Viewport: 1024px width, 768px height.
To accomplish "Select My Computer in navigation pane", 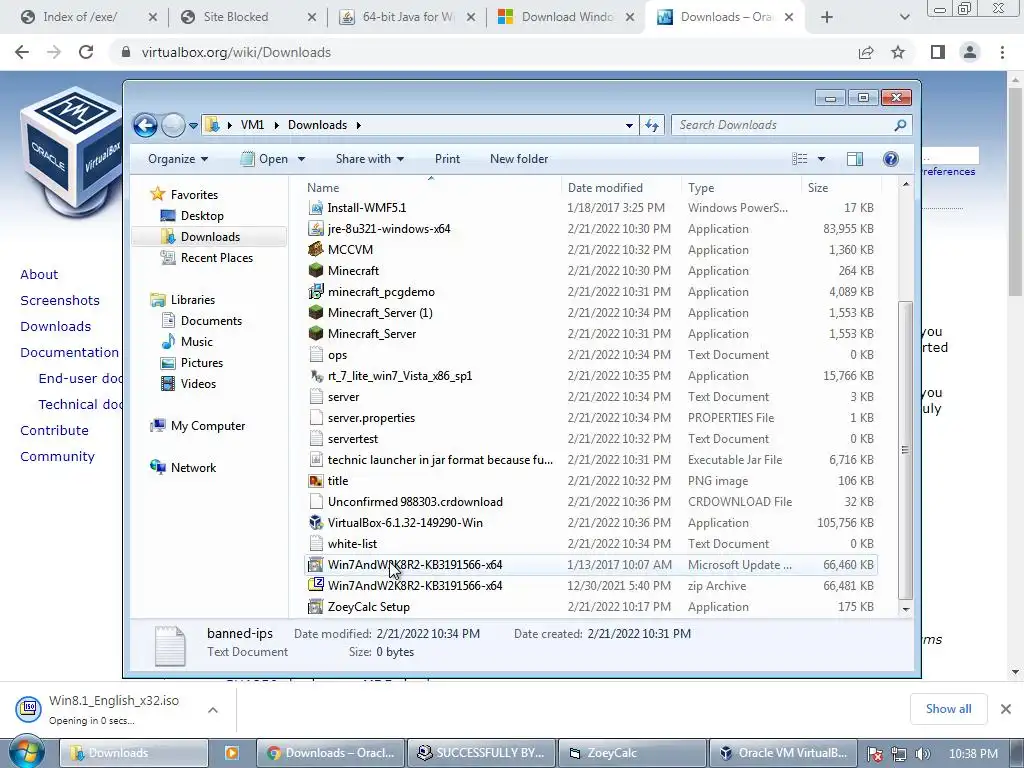I will pos(208,426).
